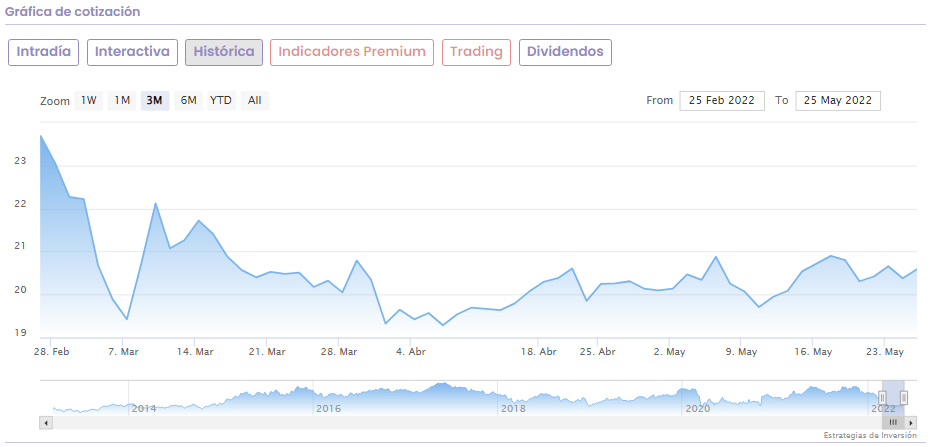Screen dimensions: 932x447
Task: Switch to the Intradía tab
Action: 43,52
